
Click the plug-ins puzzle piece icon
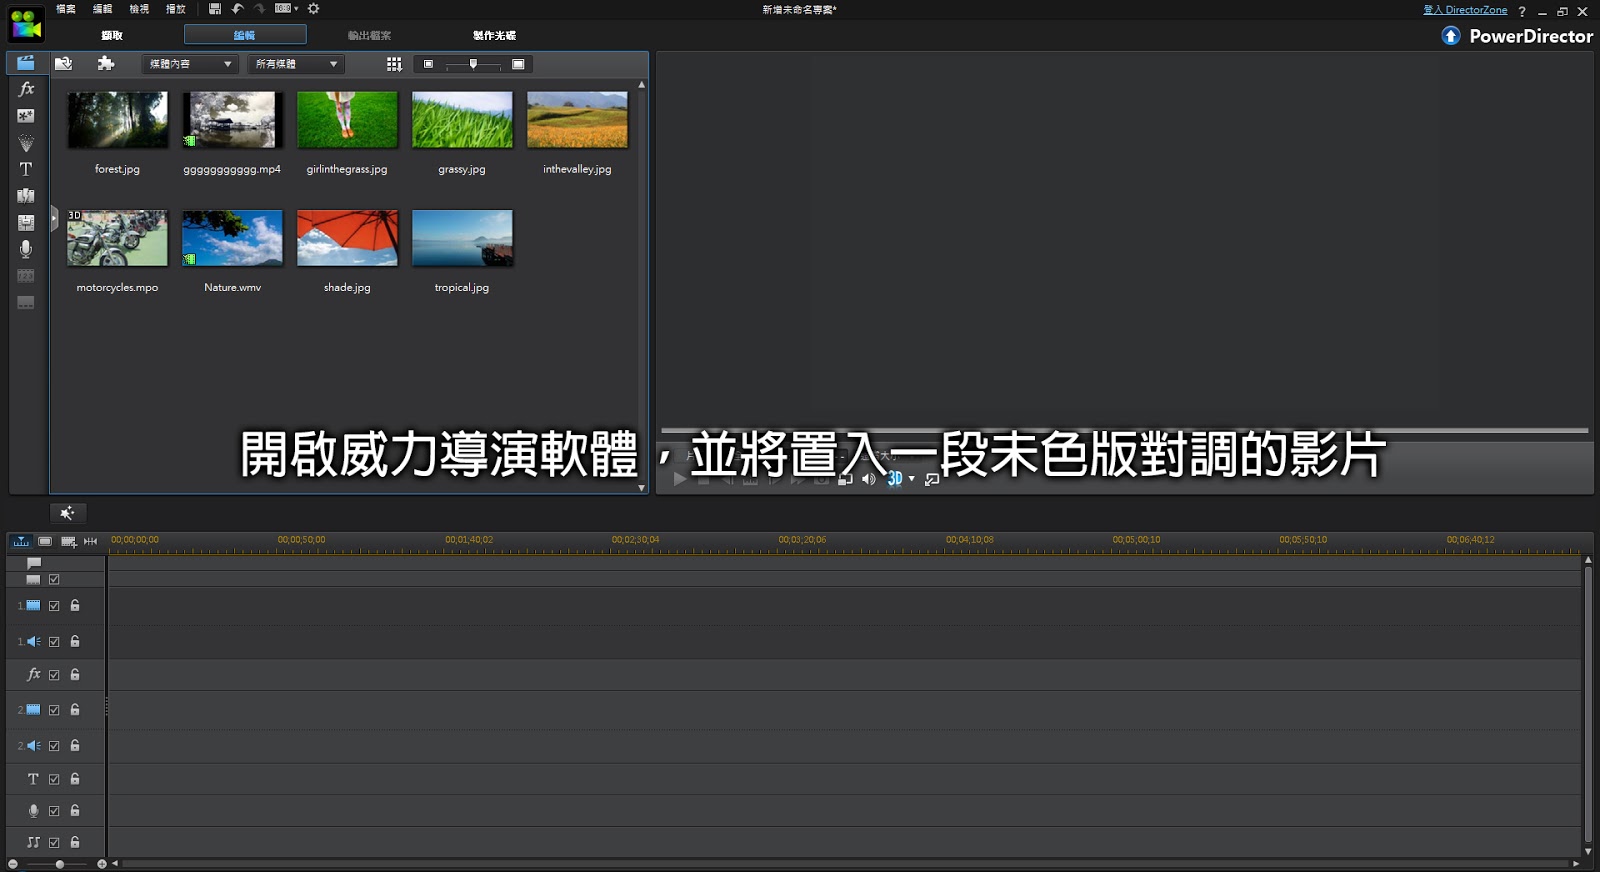(105, 64)
